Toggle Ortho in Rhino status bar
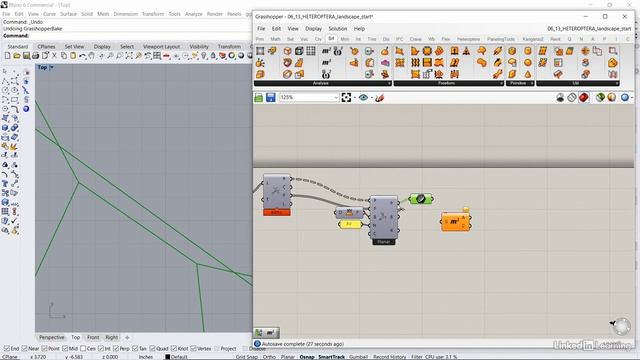Viewport: 640px width, 360px height. 269,357
